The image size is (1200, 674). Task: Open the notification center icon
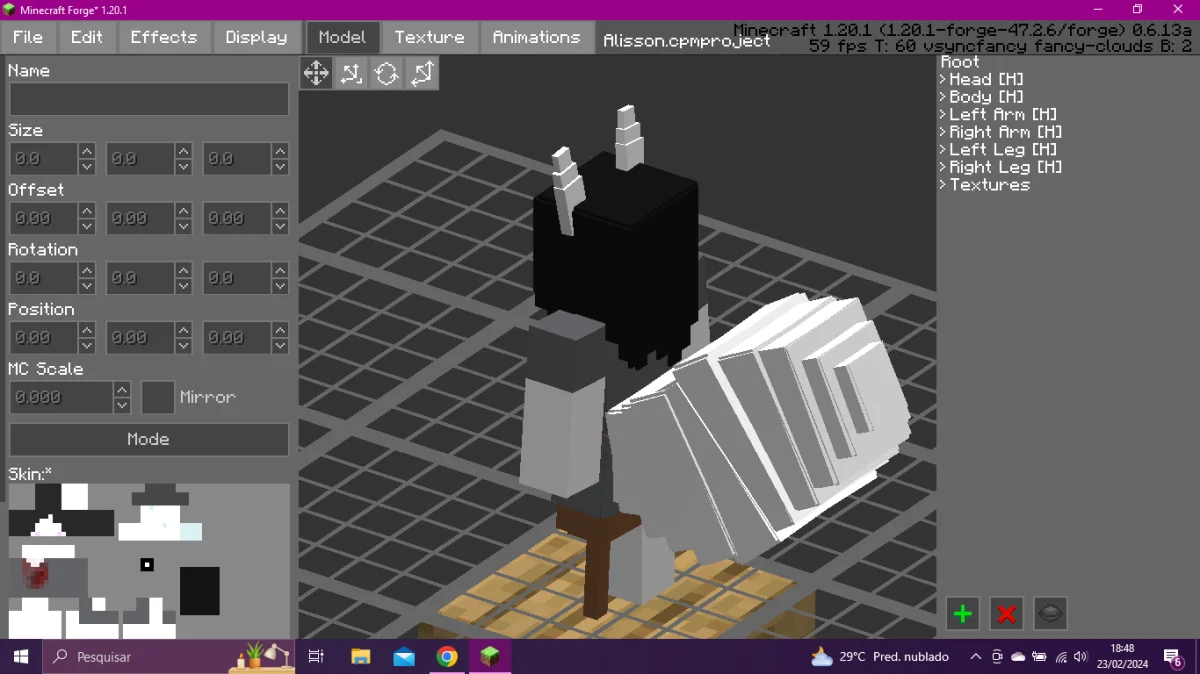coord(1174,657)
